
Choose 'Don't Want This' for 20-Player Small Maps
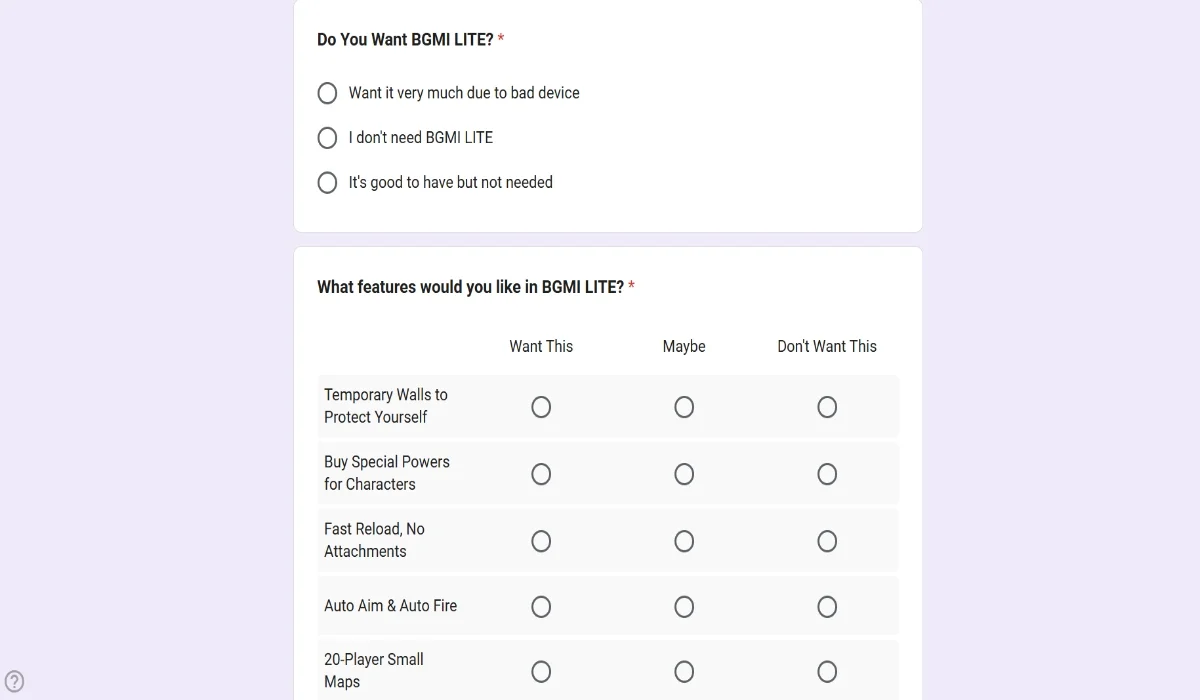(x=827, y=672)
